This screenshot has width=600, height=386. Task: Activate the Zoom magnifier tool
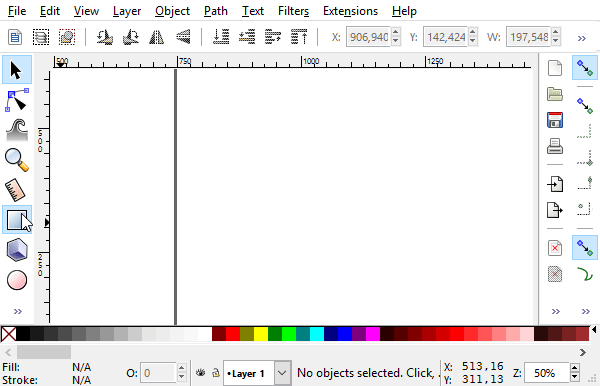tap(17, 160)
